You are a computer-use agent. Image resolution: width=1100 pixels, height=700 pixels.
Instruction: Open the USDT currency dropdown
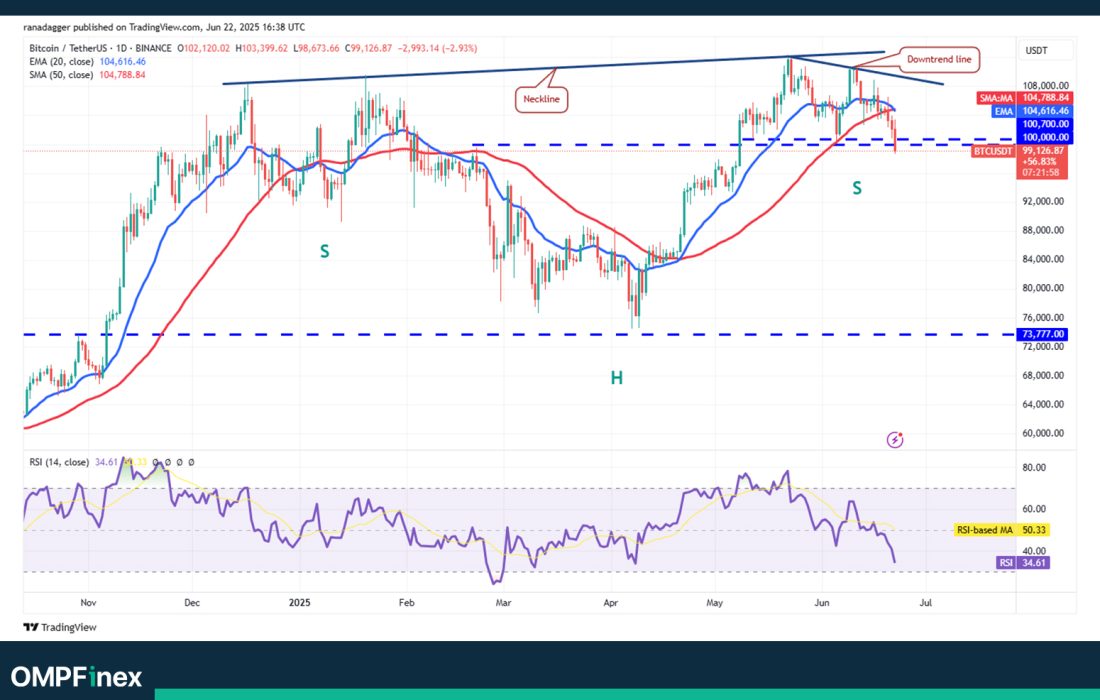pyautogui.click(x=1045, y=50)
